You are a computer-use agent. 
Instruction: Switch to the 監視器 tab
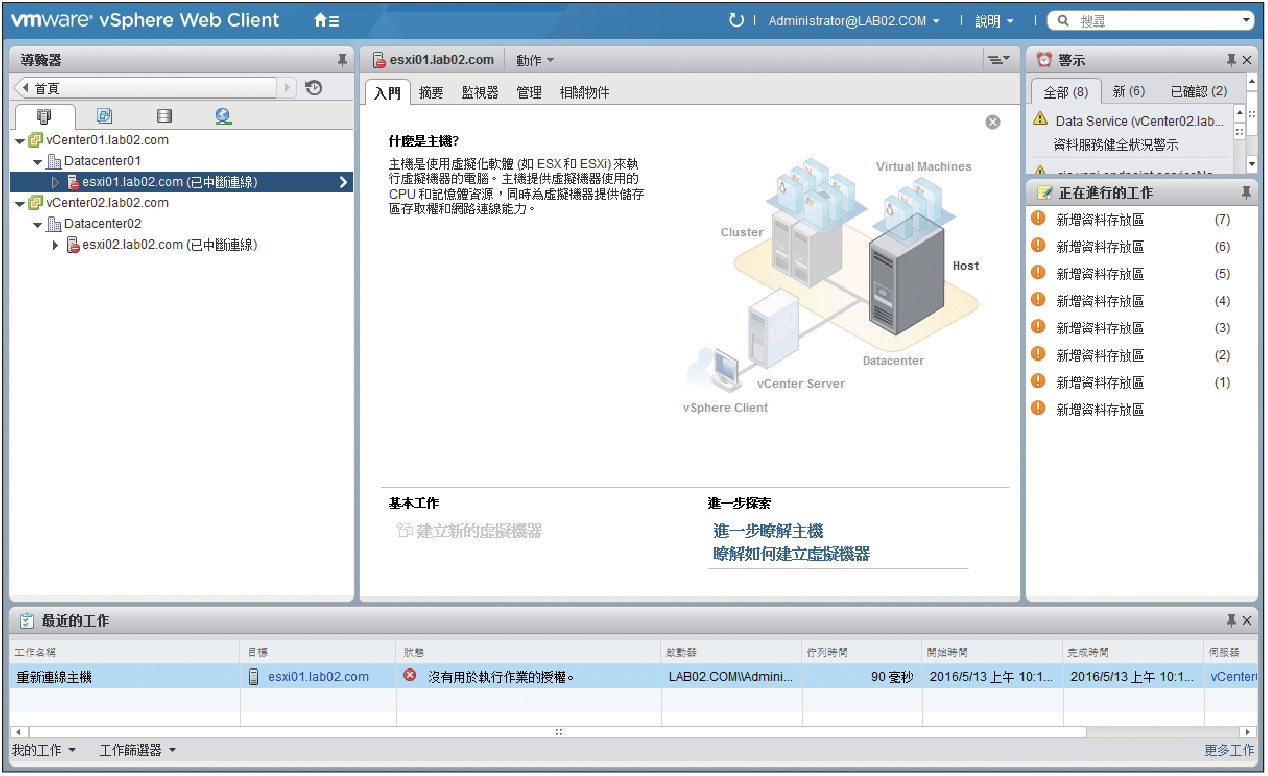tap(480, 93)
